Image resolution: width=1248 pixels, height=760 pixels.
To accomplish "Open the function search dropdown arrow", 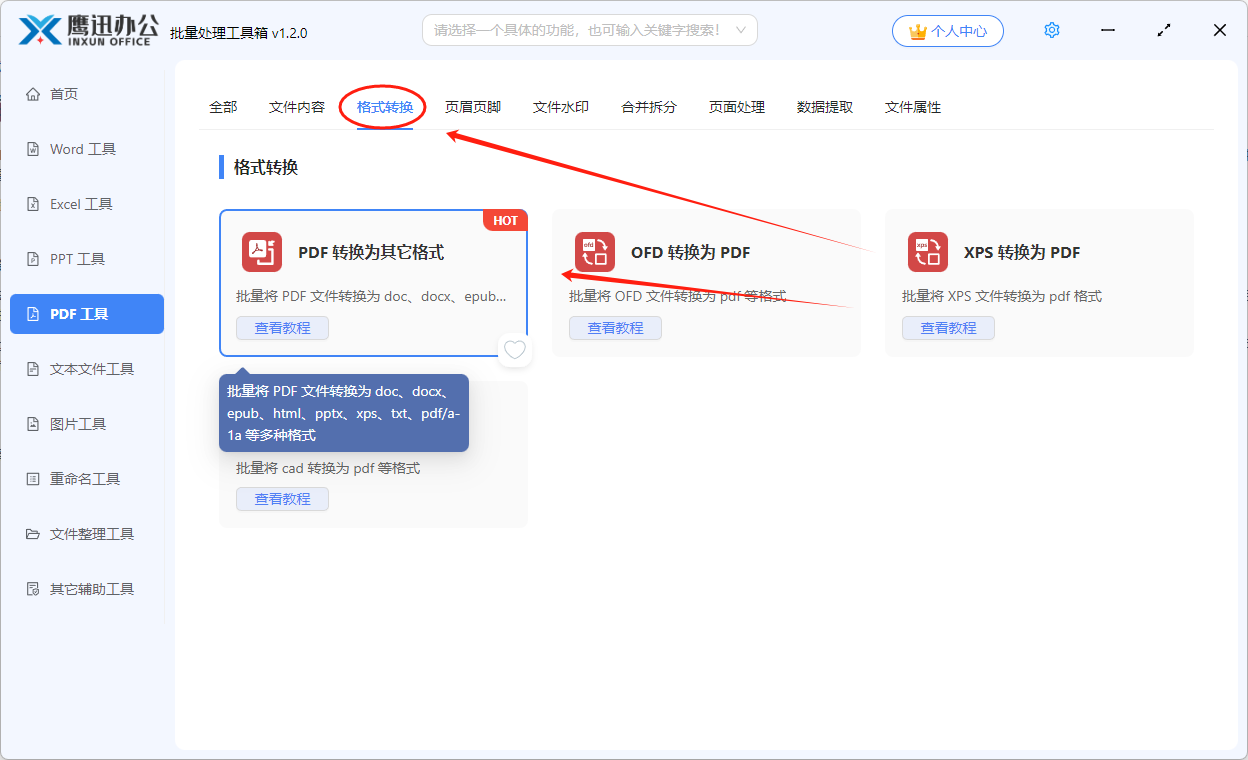I will [x=741, y=30].
